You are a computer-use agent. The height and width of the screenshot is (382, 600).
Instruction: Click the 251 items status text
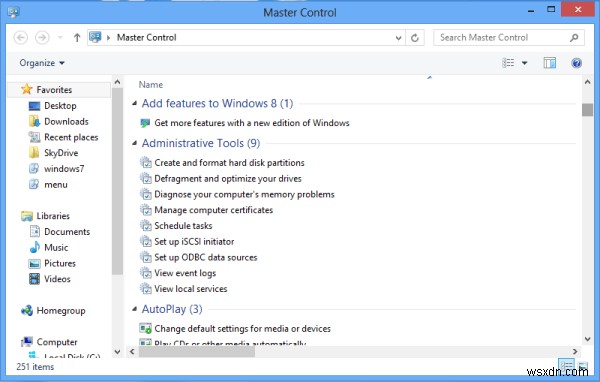click(x=35, y=367)
